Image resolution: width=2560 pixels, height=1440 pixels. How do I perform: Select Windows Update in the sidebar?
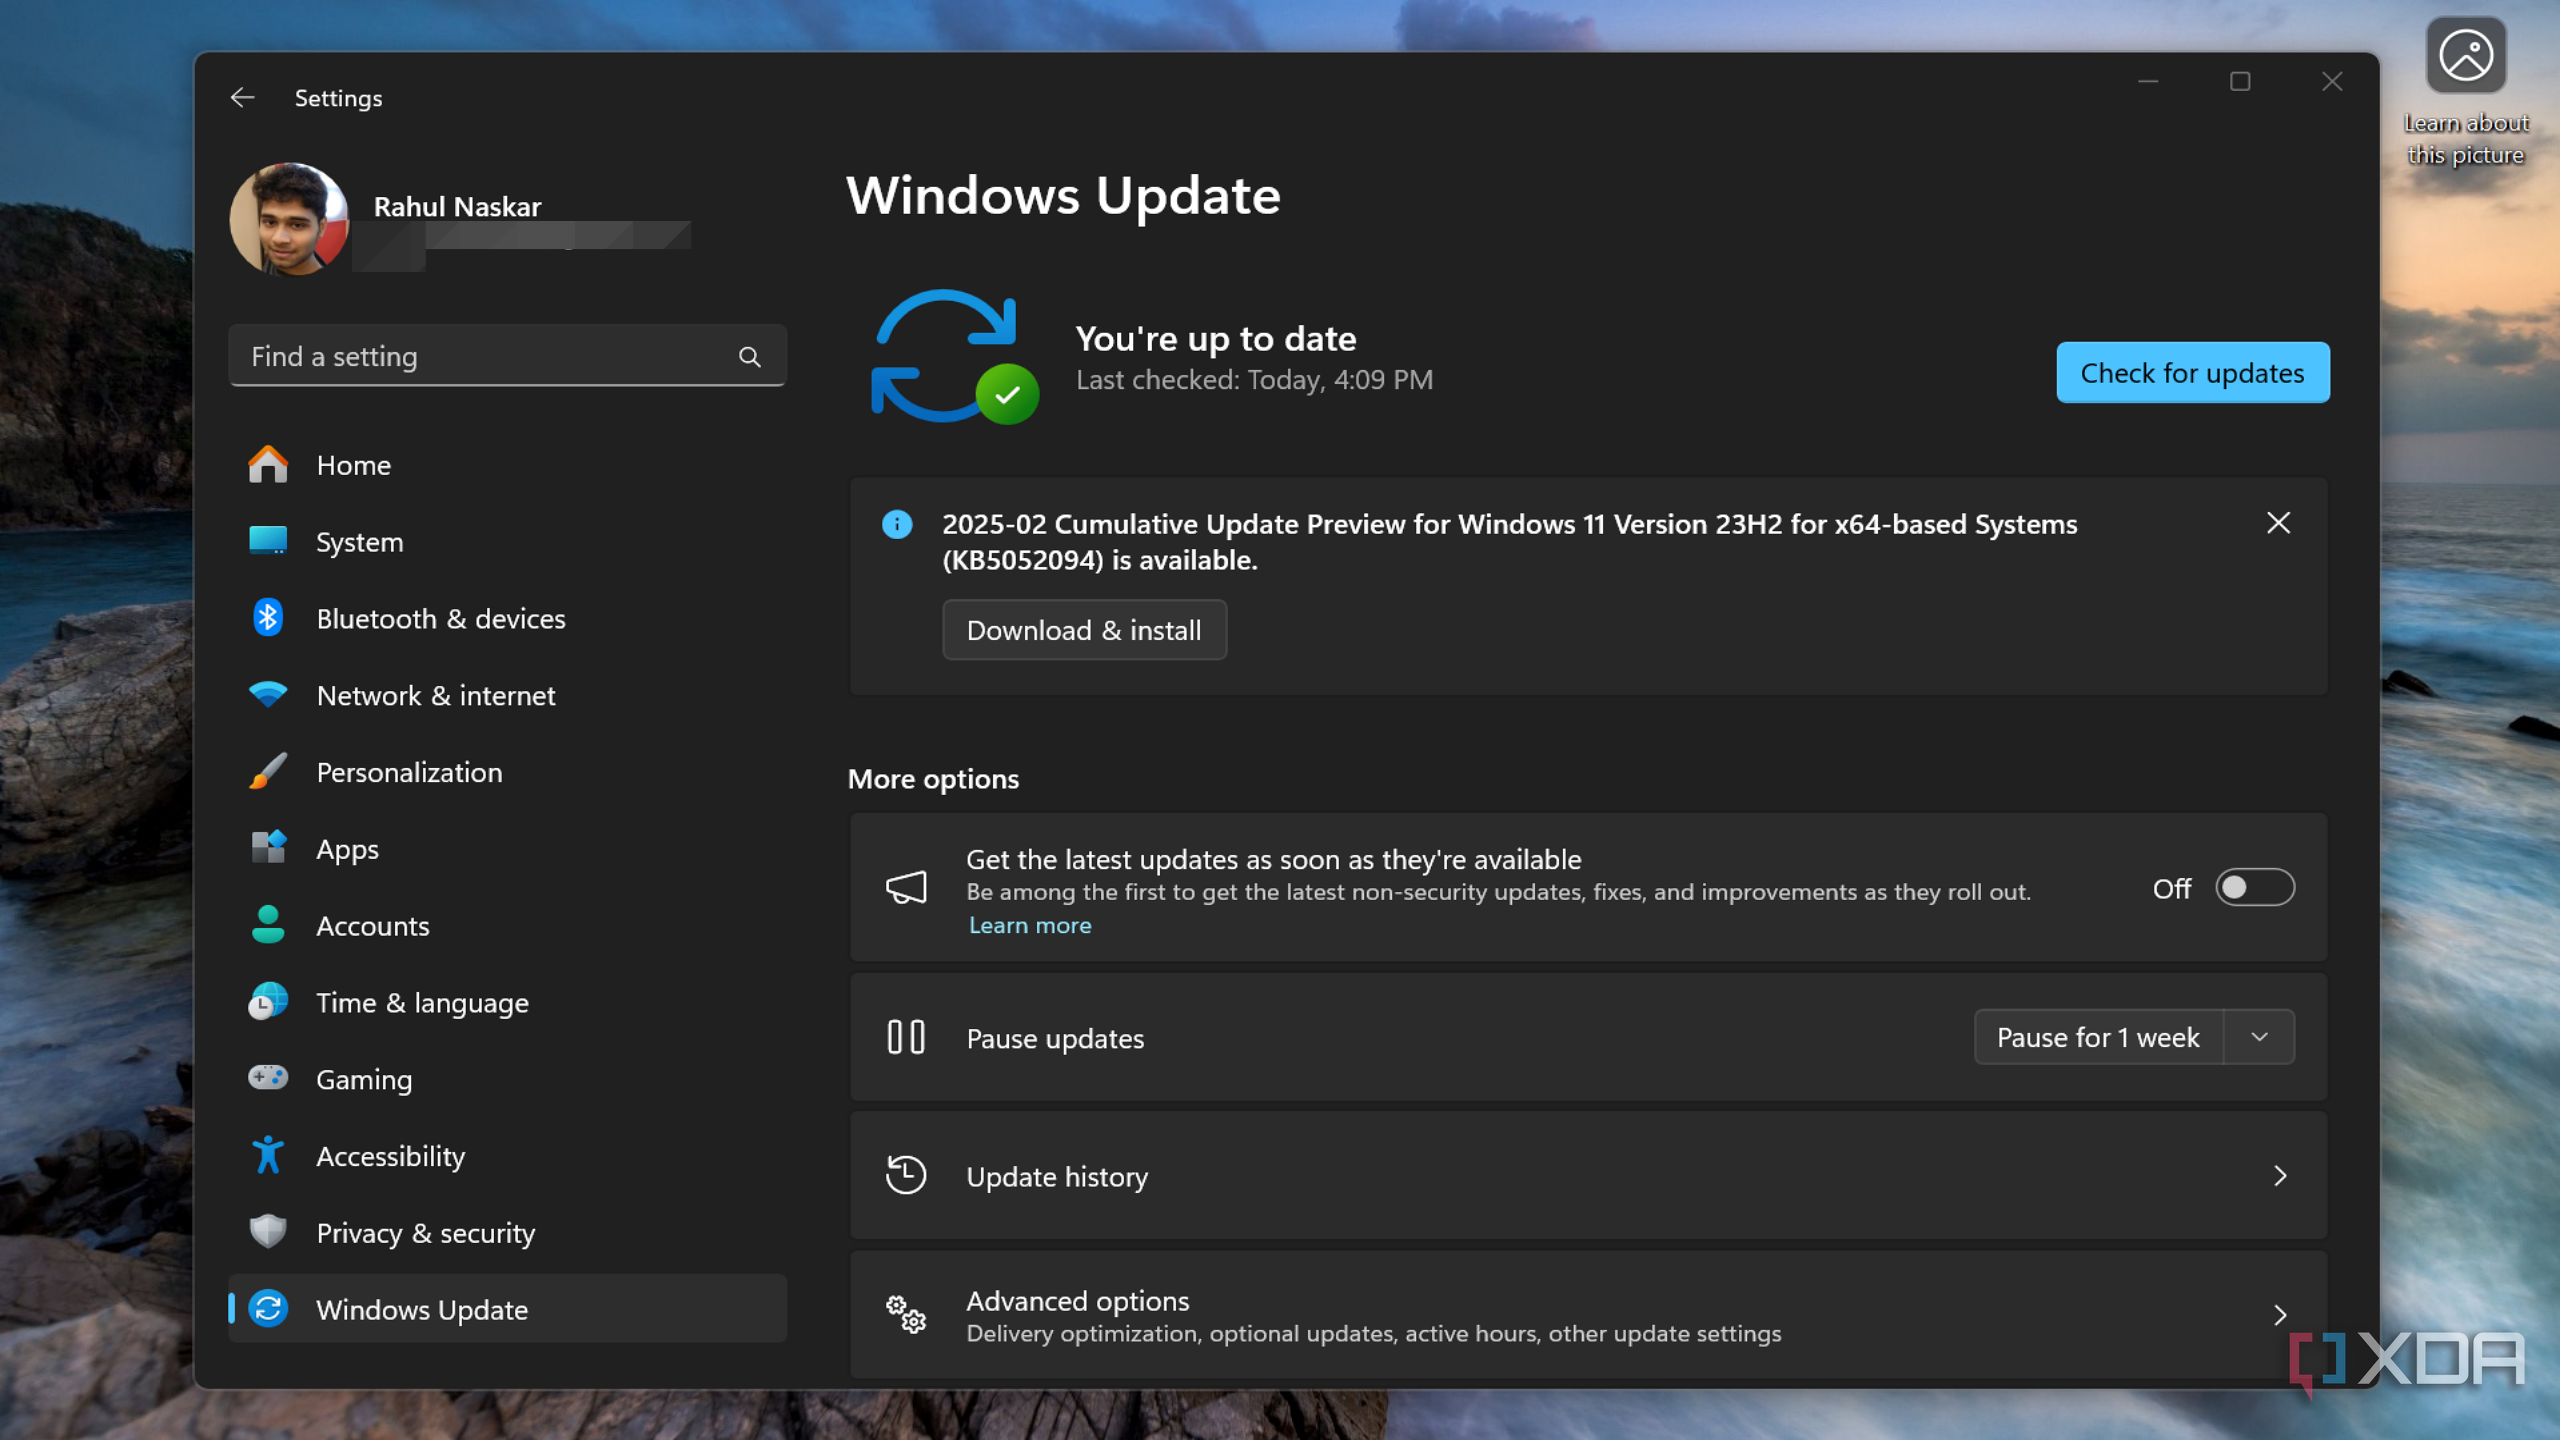(x=421, y=1309)
